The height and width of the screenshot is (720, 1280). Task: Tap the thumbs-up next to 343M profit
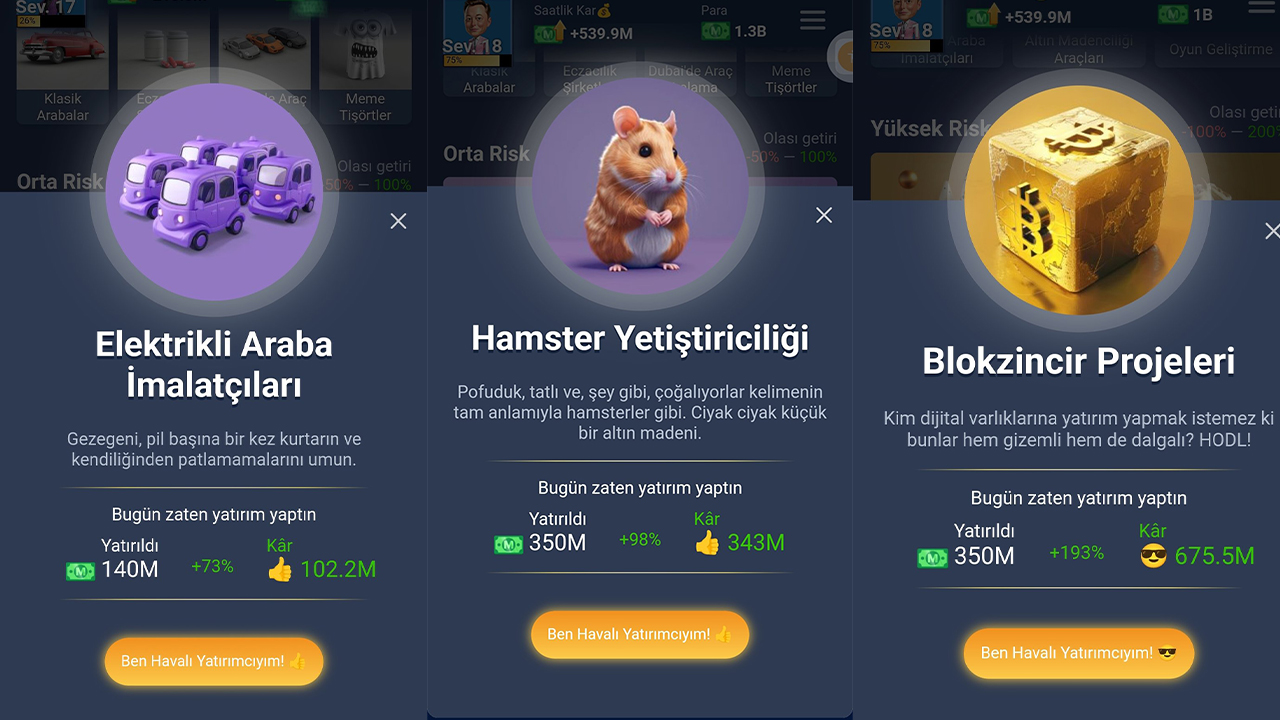707,543
